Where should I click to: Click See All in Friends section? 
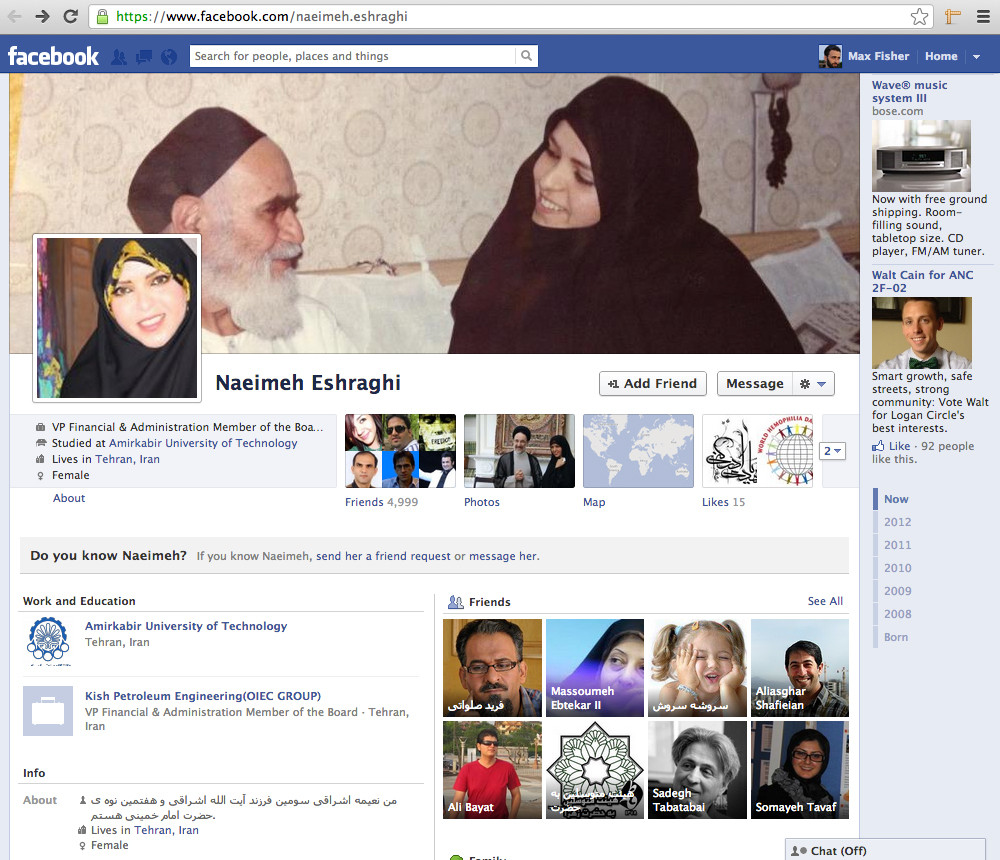[x=825, y=601]
